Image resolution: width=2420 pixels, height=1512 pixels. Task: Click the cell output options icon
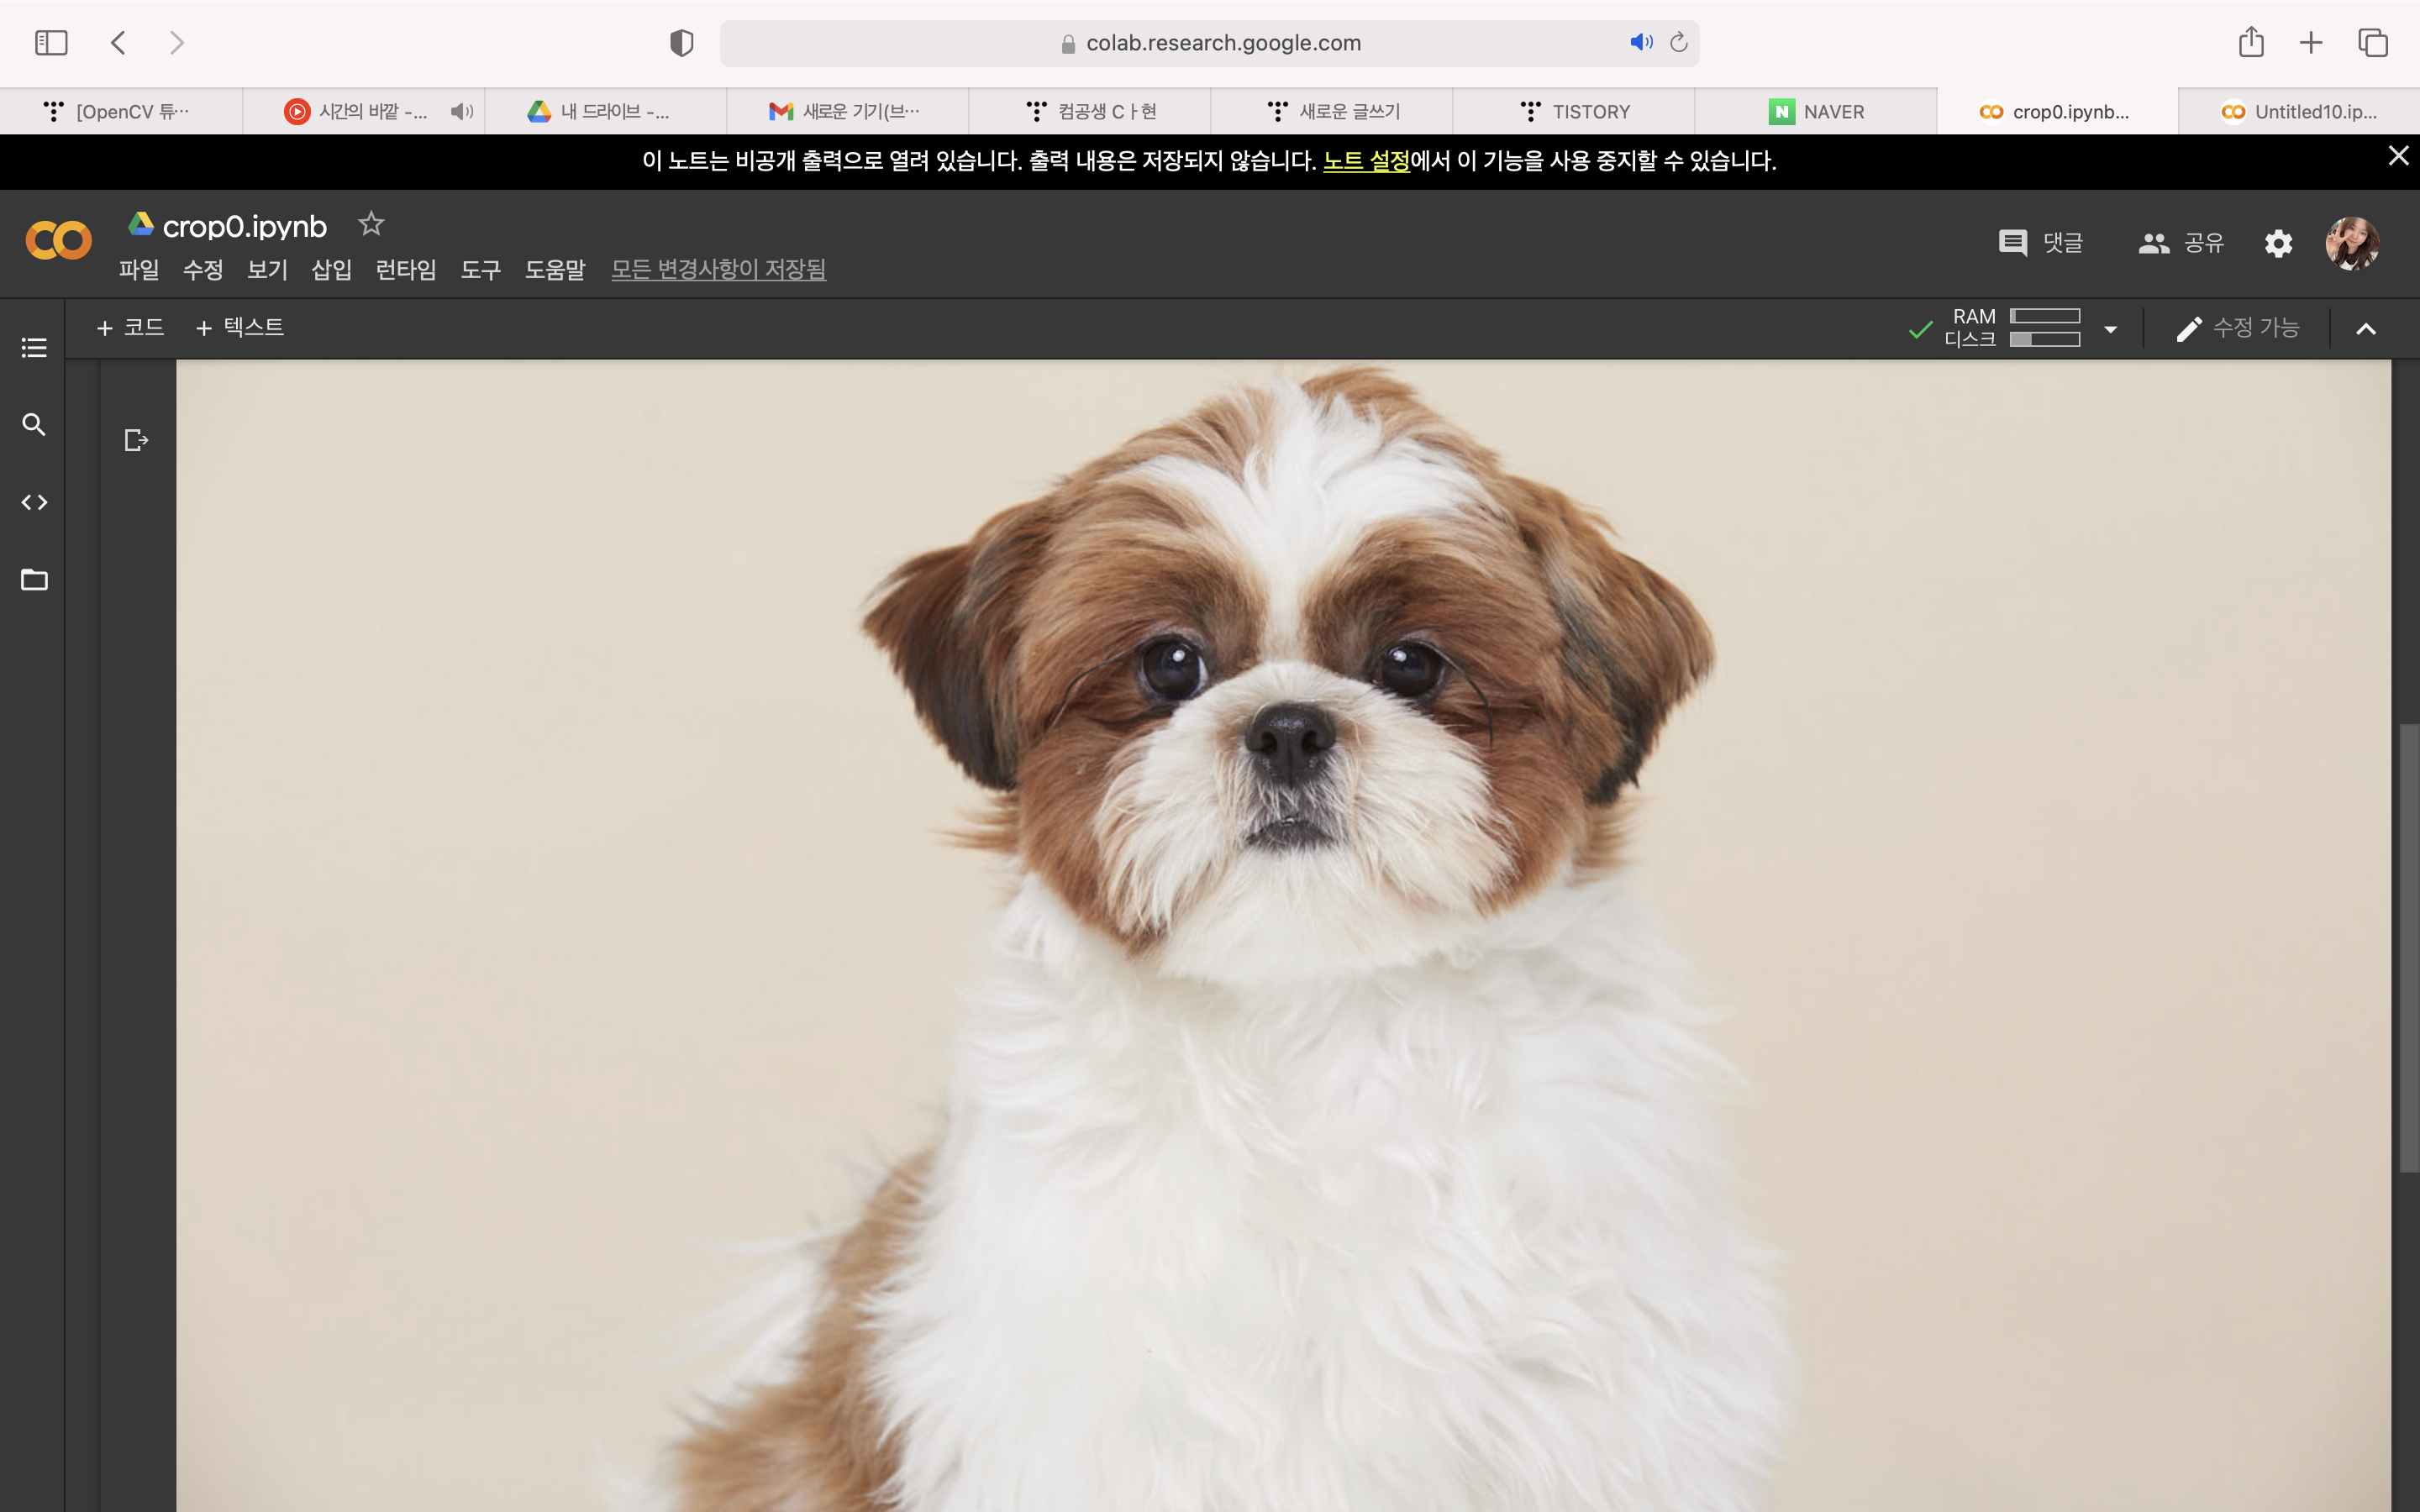136,440
